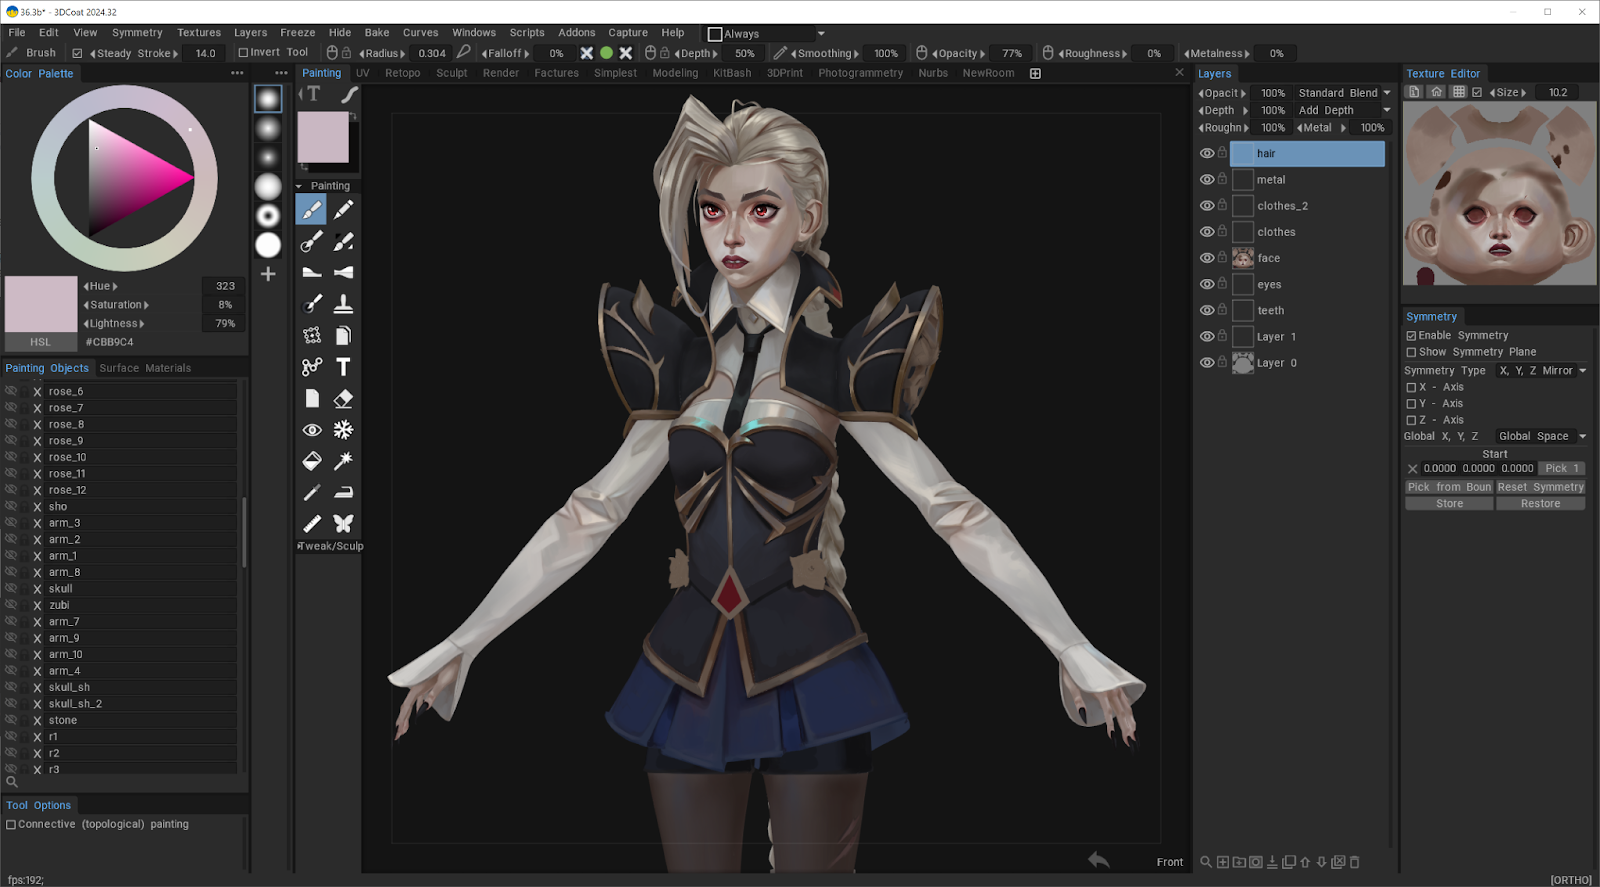This screenshot has height=887, width=1600.
Task: Disable the Enable Symmetry checkbox
Action: point(1411,336)
